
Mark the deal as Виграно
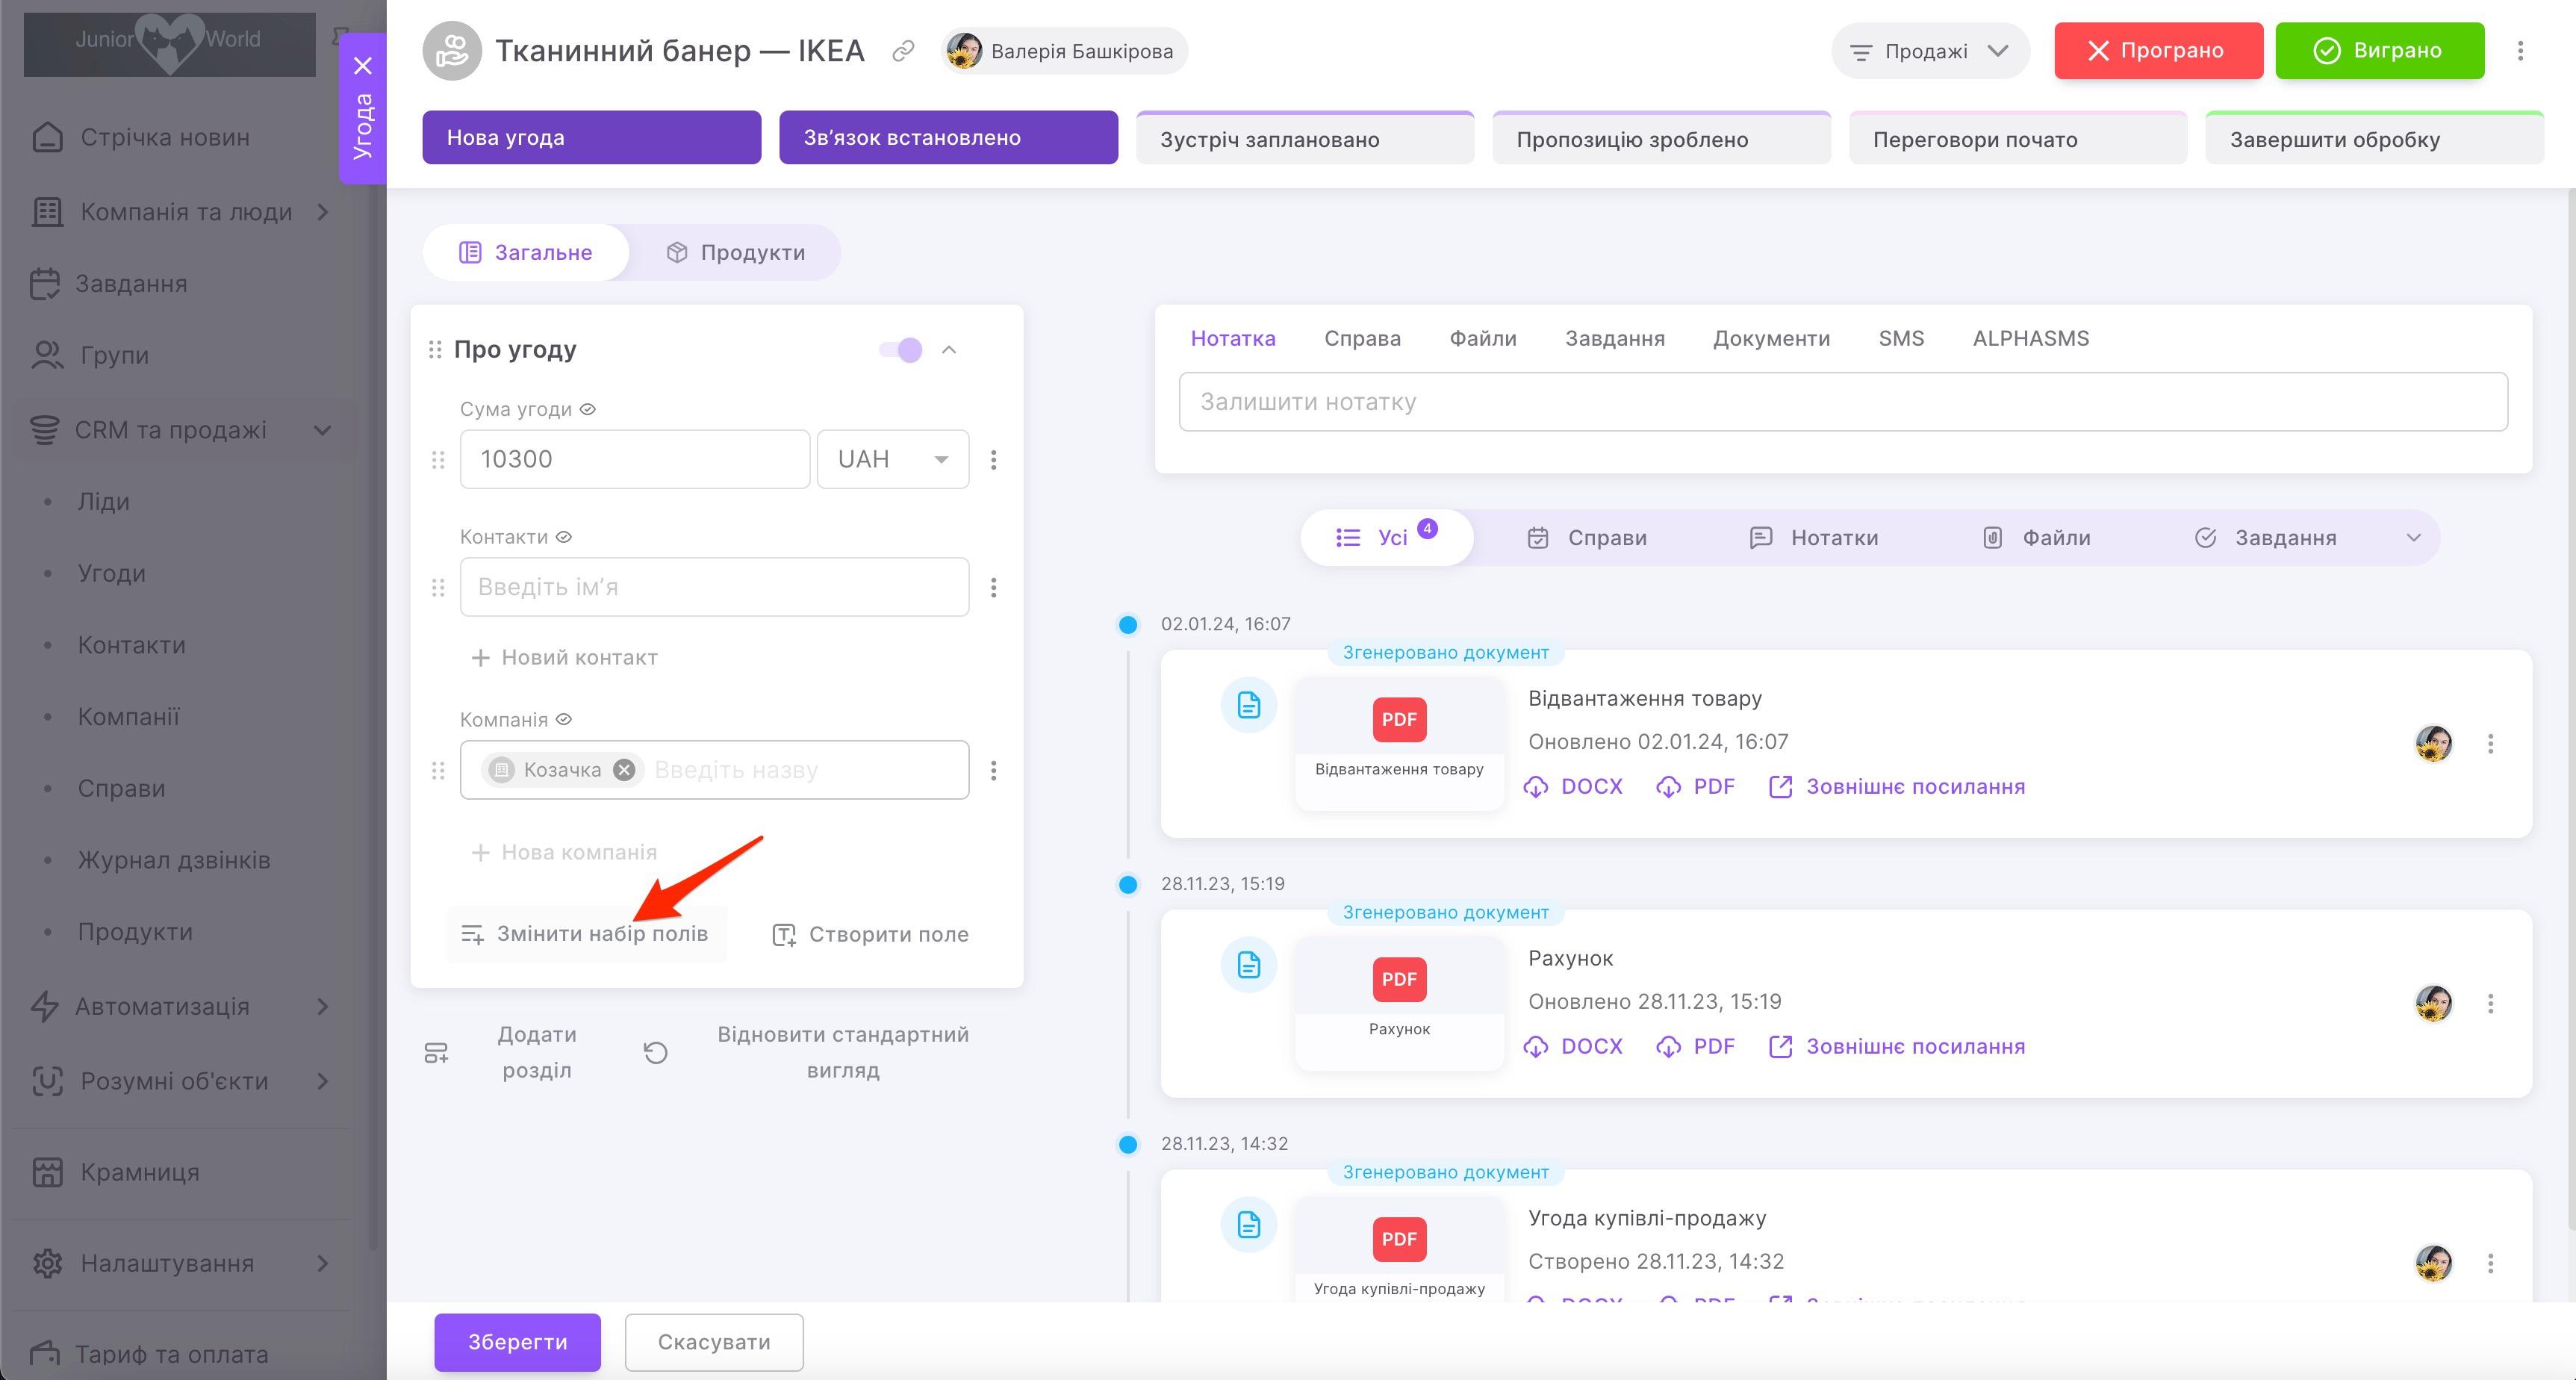tap(2379, 51)
